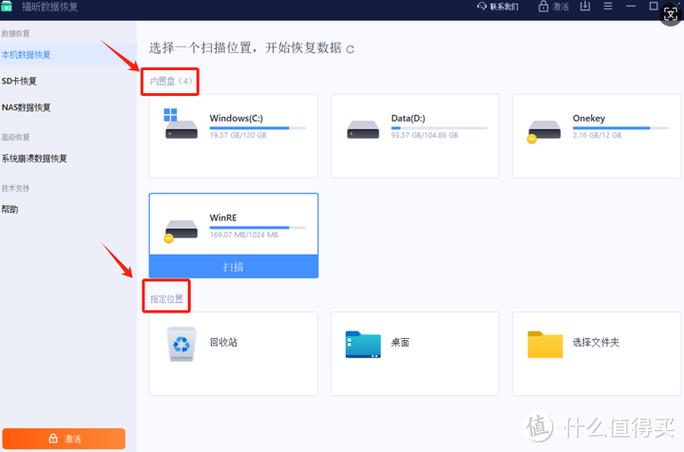Click the Data(D:) usage progress bar
Screen dimensions: 684x452
click(439, 128)
